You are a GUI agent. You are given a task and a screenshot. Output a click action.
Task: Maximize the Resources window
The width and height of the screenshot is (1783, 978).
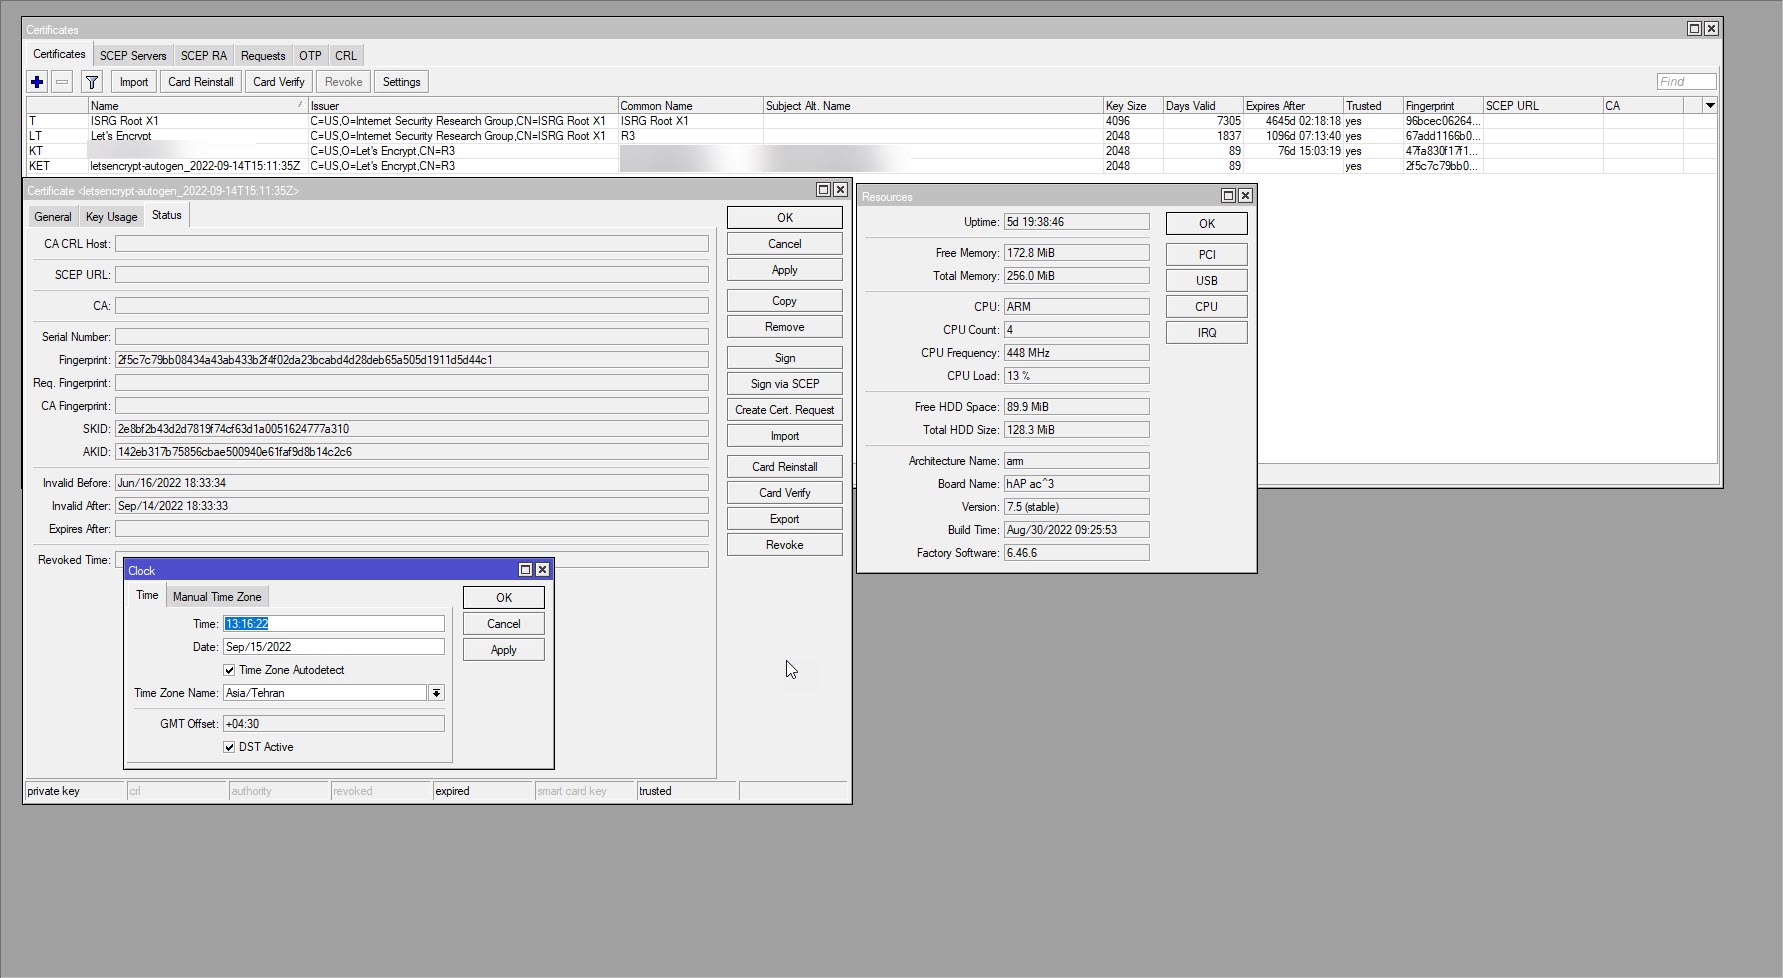[x=1228, y=196]
